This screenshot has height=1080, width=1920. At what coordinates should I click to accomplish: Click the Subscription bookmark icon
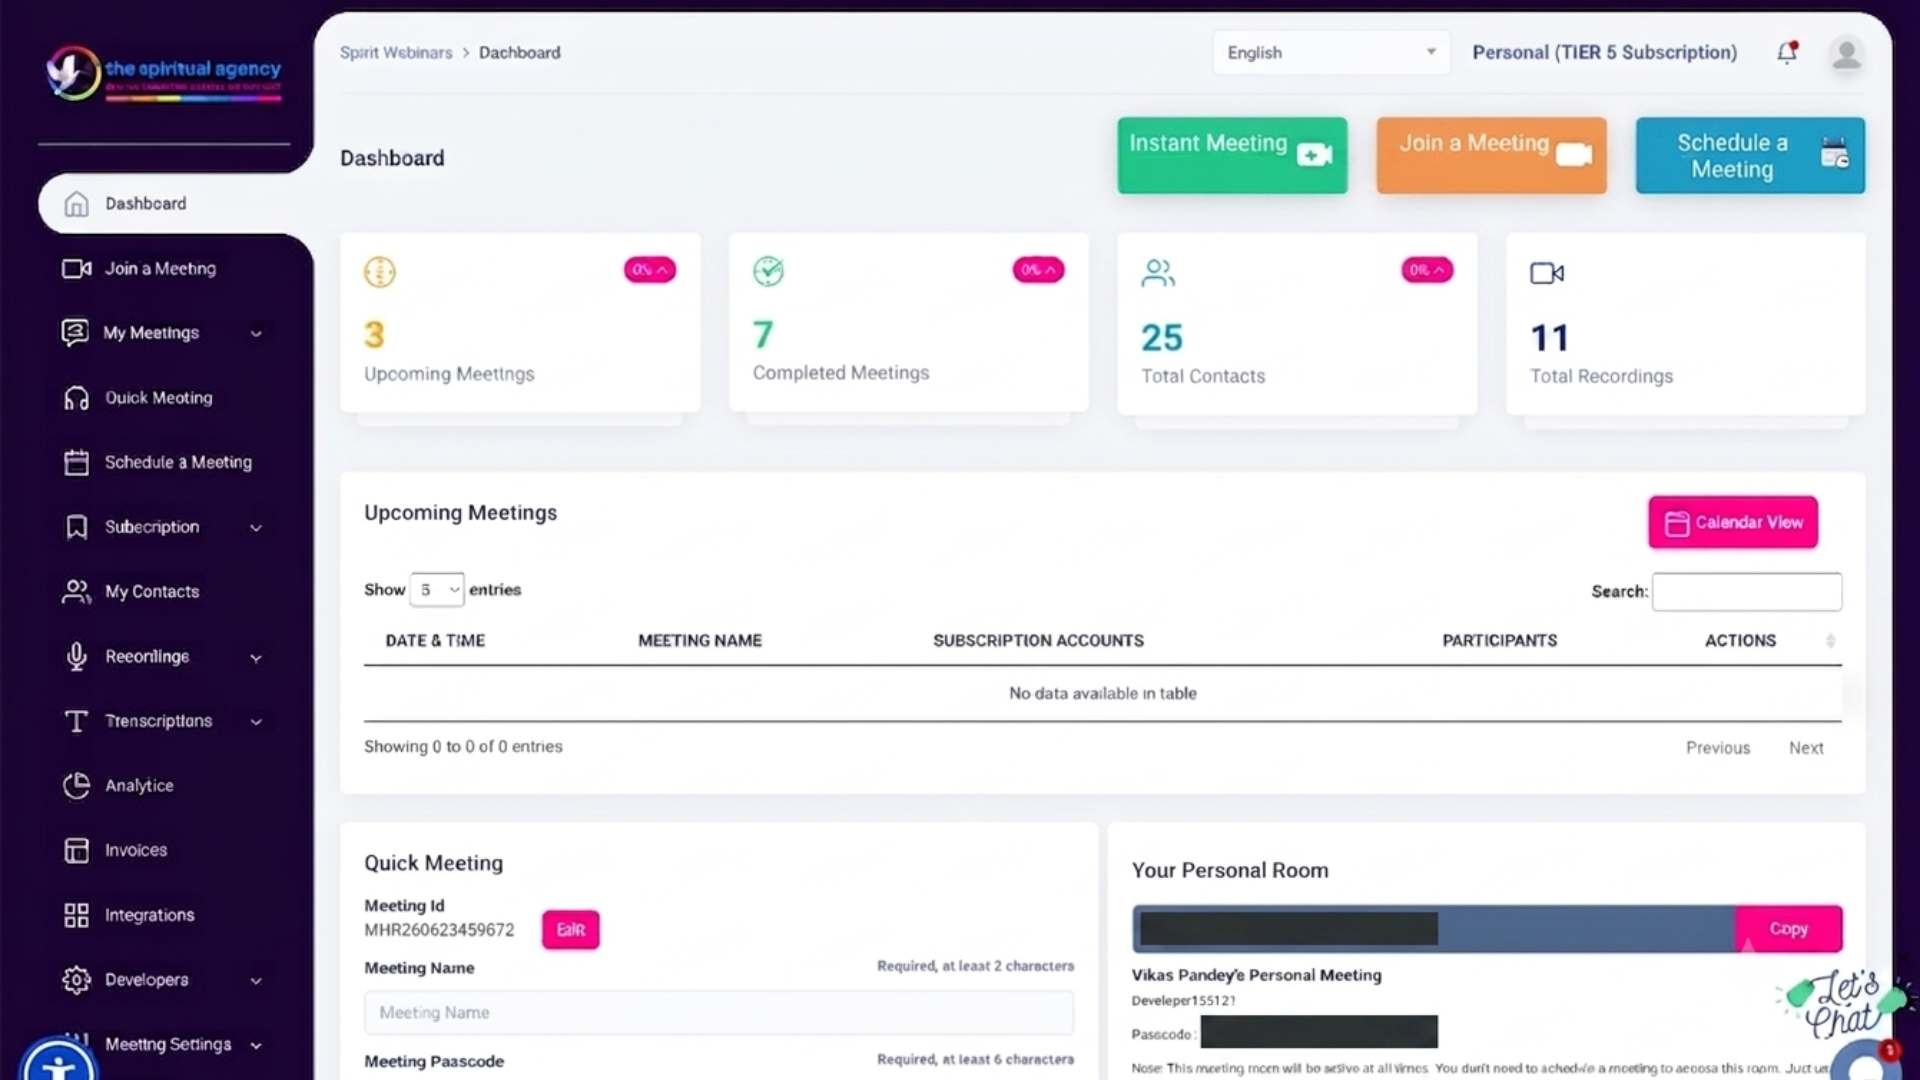[x=76, y=527]
